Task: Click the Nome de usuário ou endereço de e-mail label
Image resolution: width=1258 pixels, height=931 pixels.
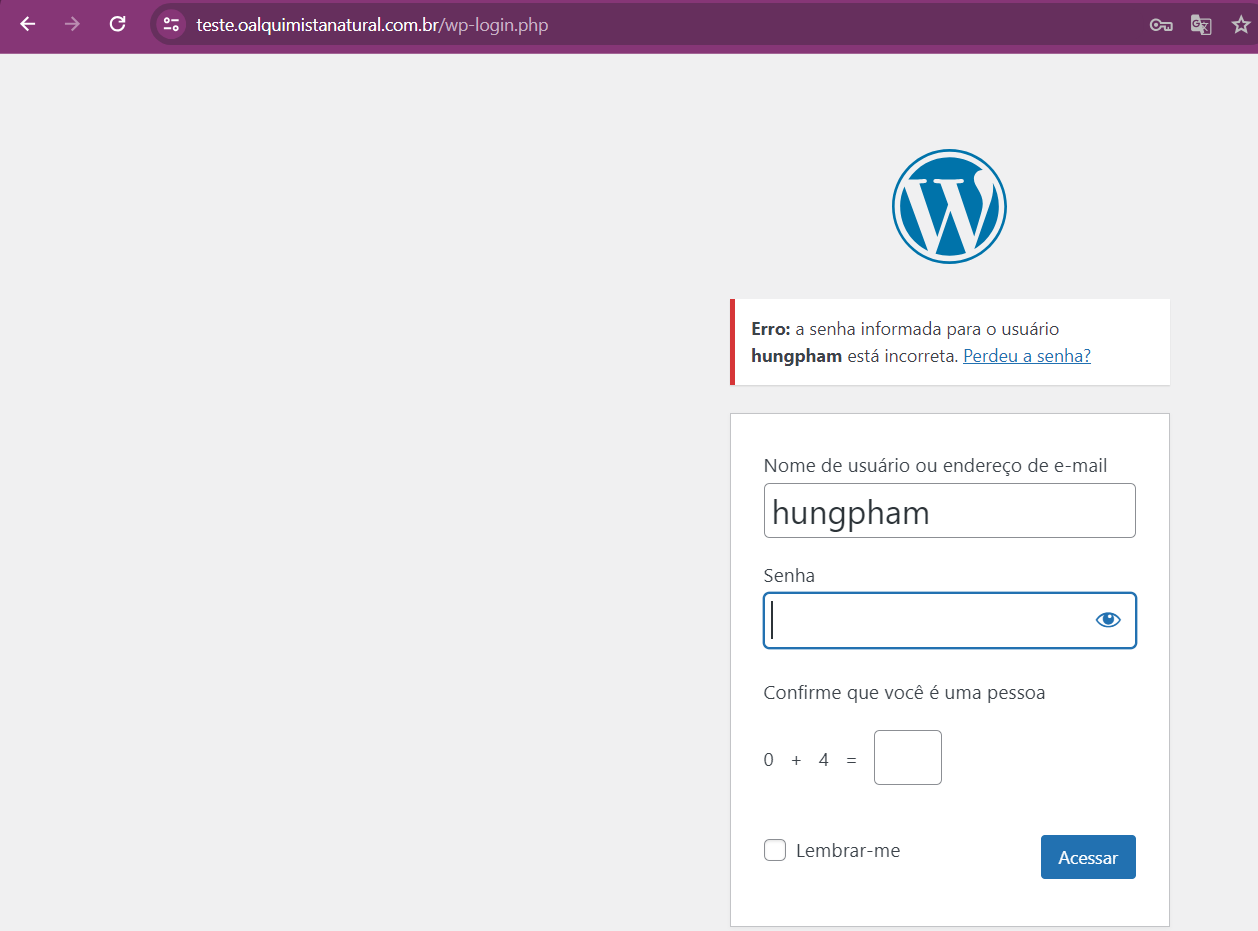Action: 935,466
